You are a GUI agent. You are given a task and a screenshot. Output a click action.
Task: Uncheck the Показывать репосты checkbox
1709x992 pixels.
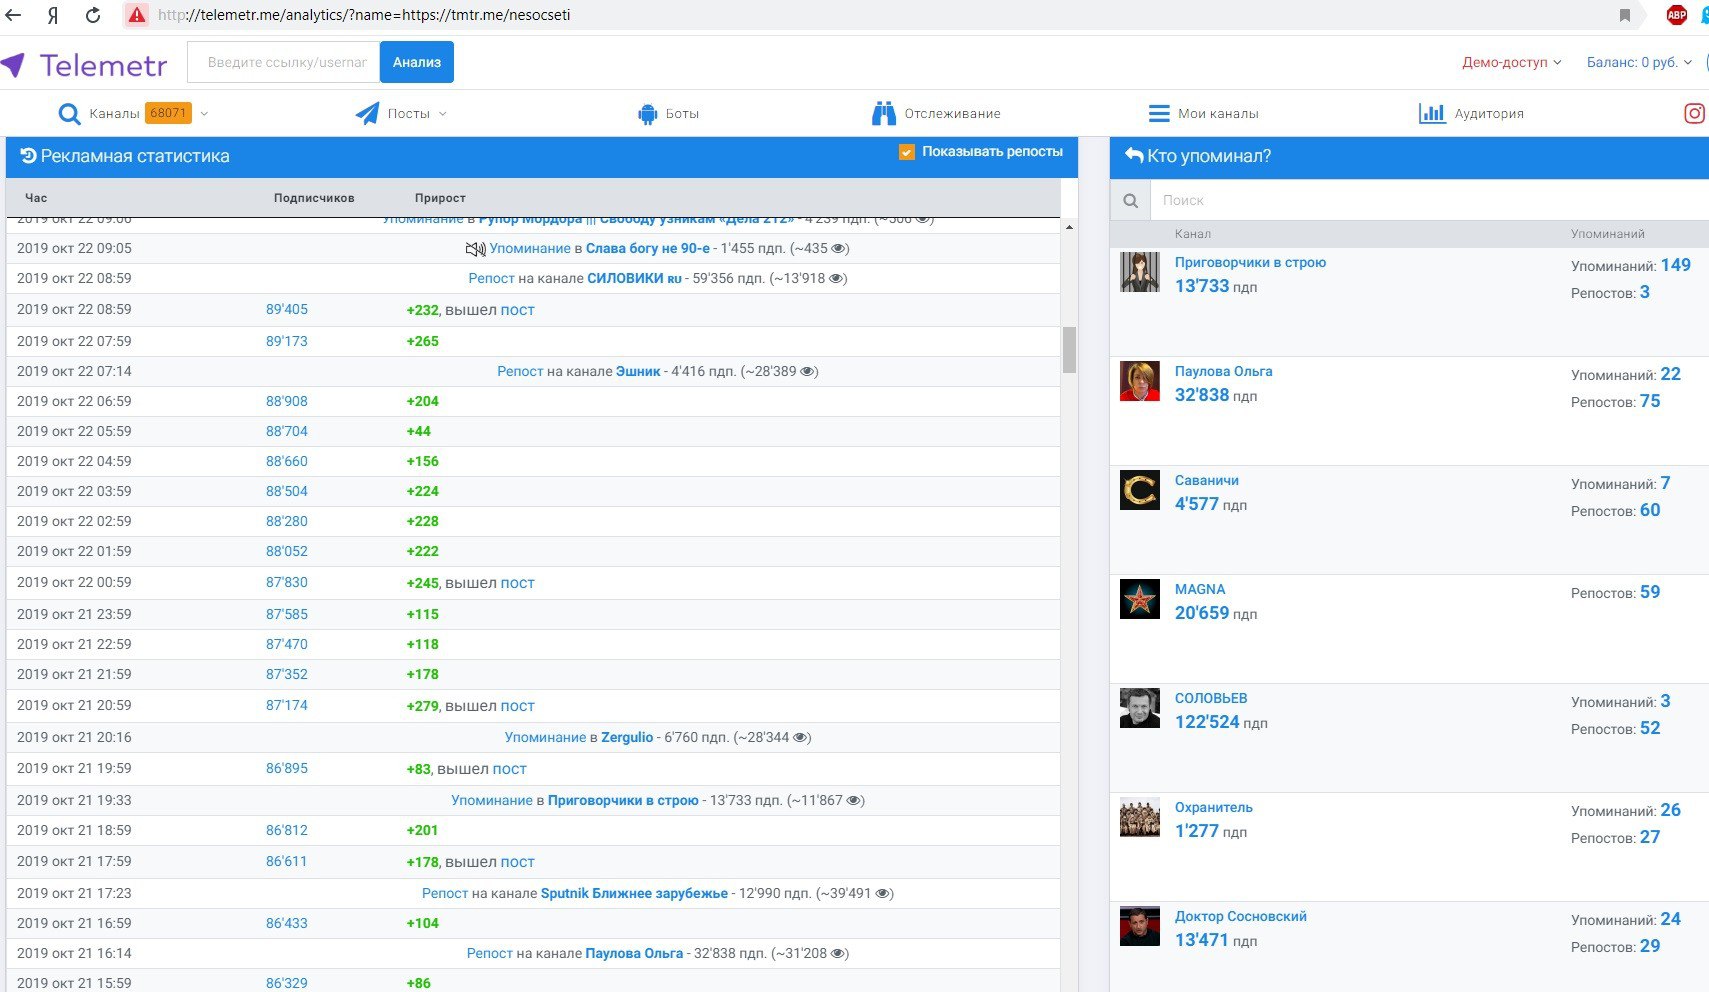pos(907,152)
